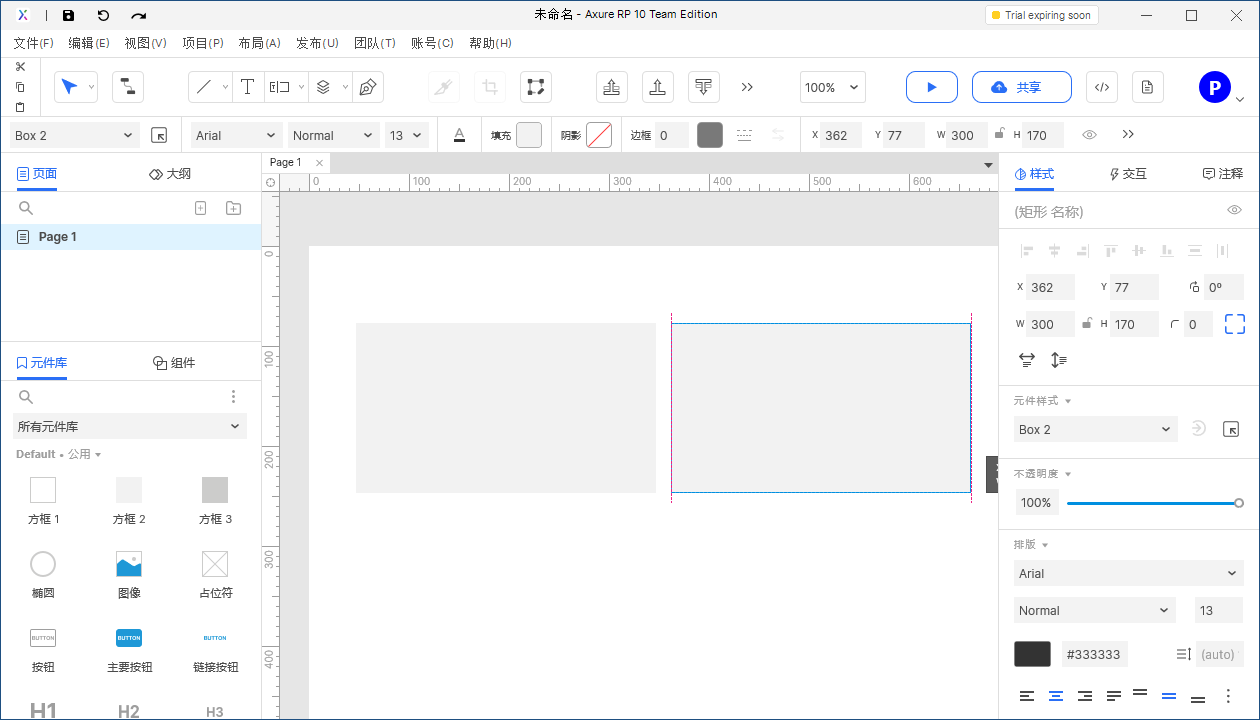
Task: Click the 矩形 名称 name field
Action: point(1115,211)
